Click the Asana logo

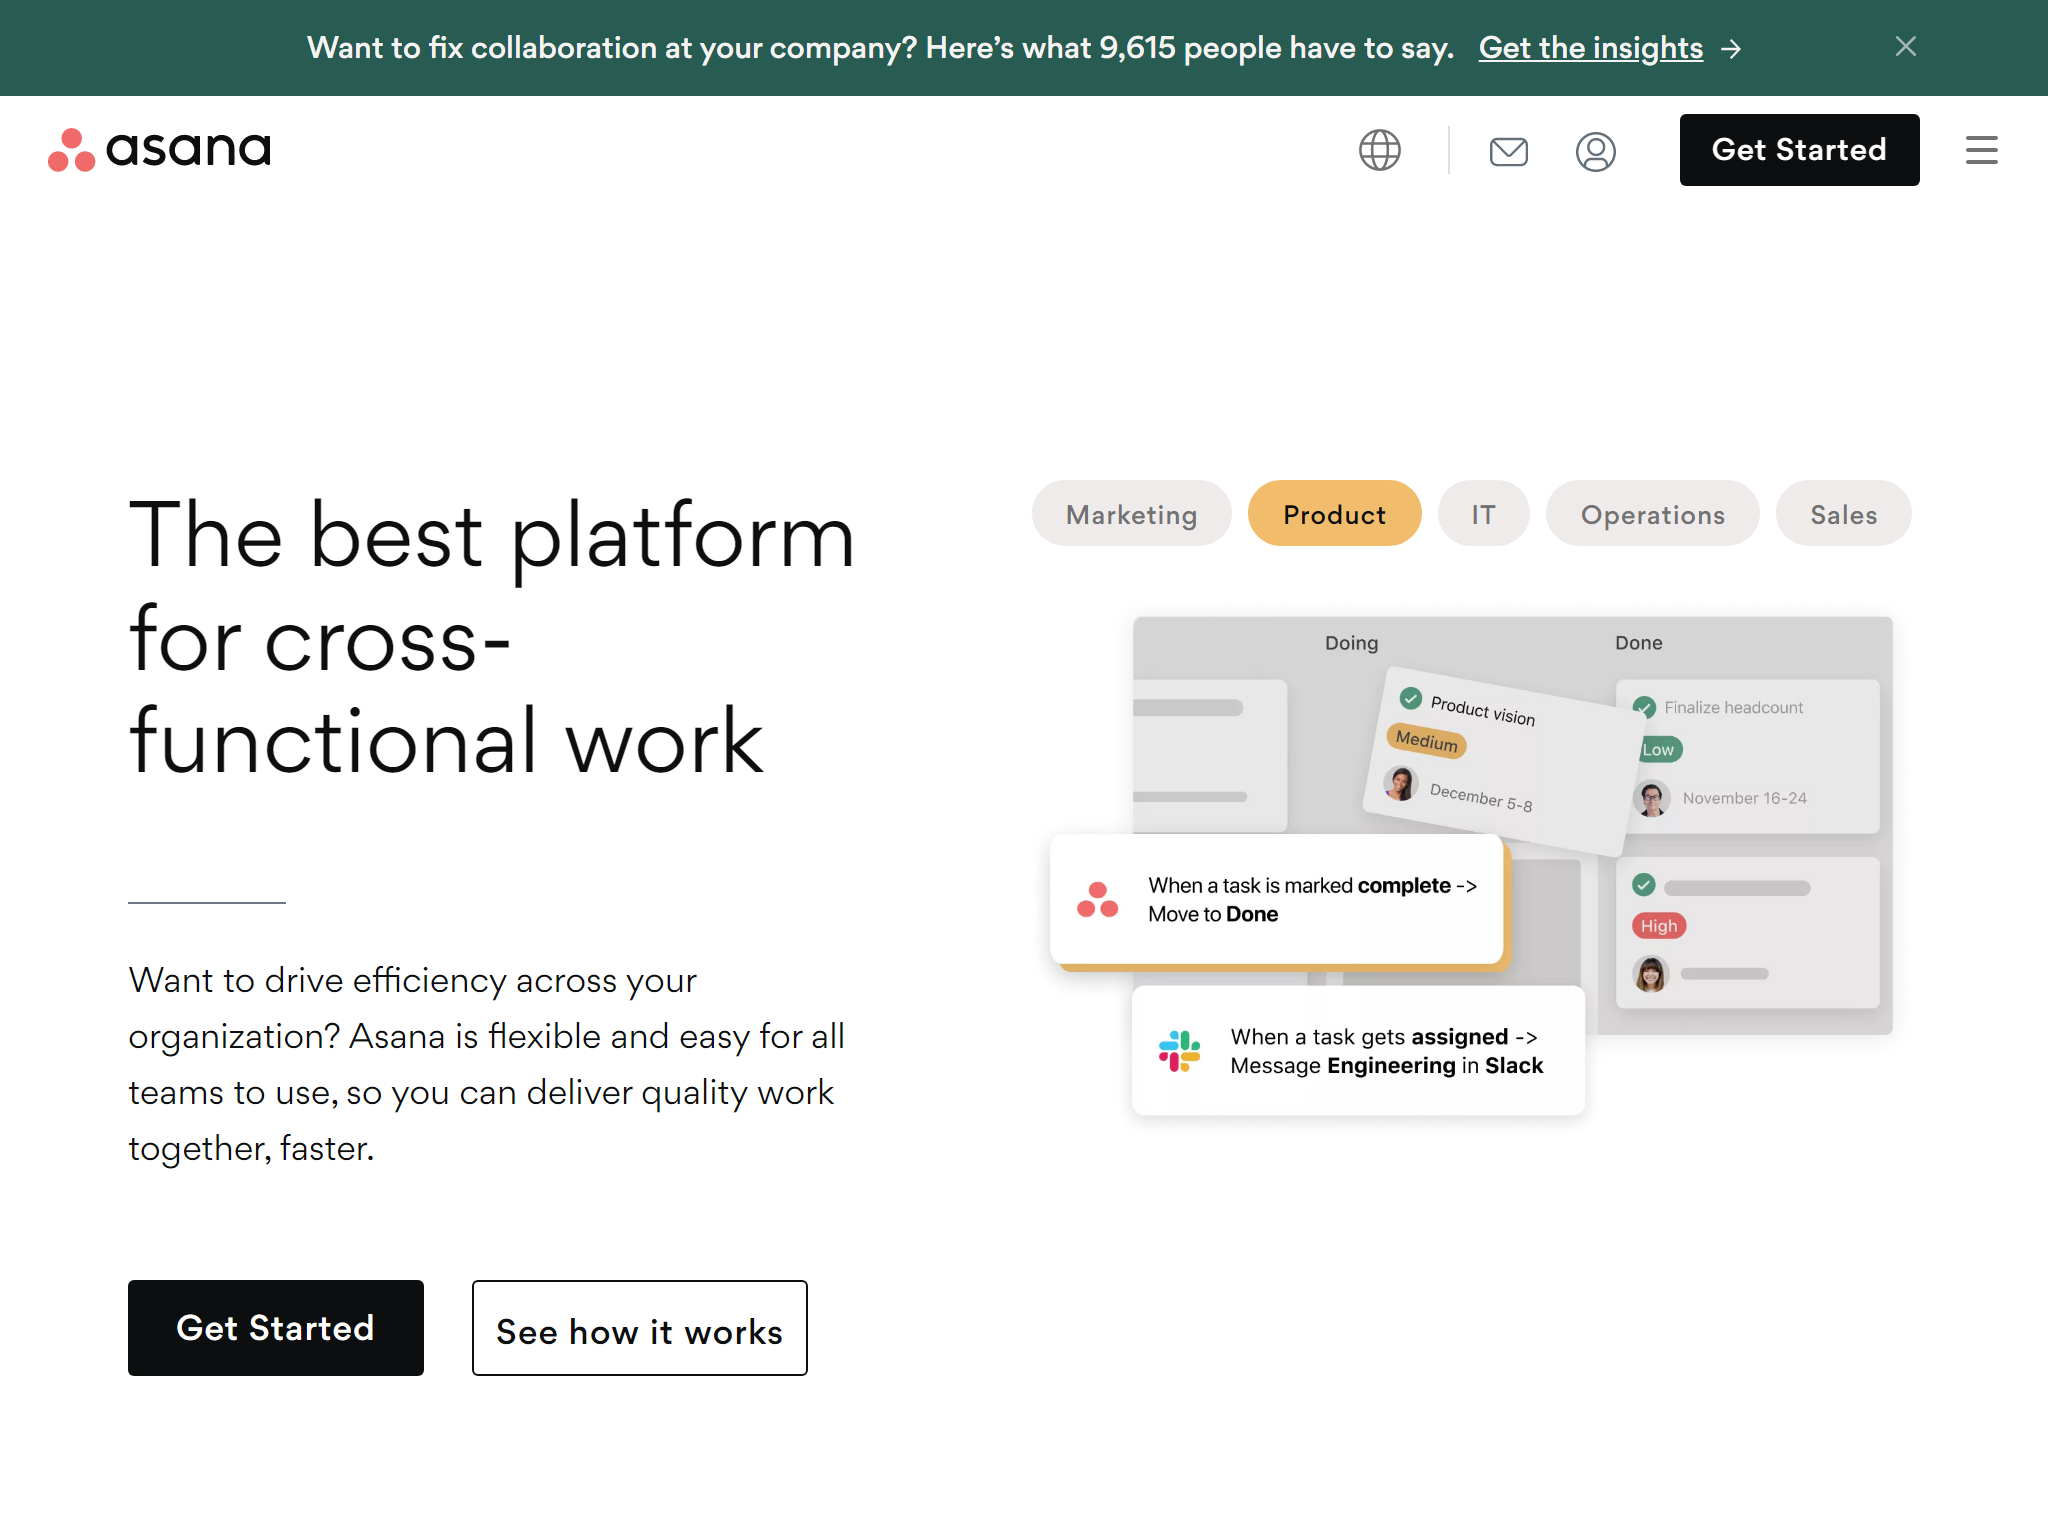tap(160, 150)
